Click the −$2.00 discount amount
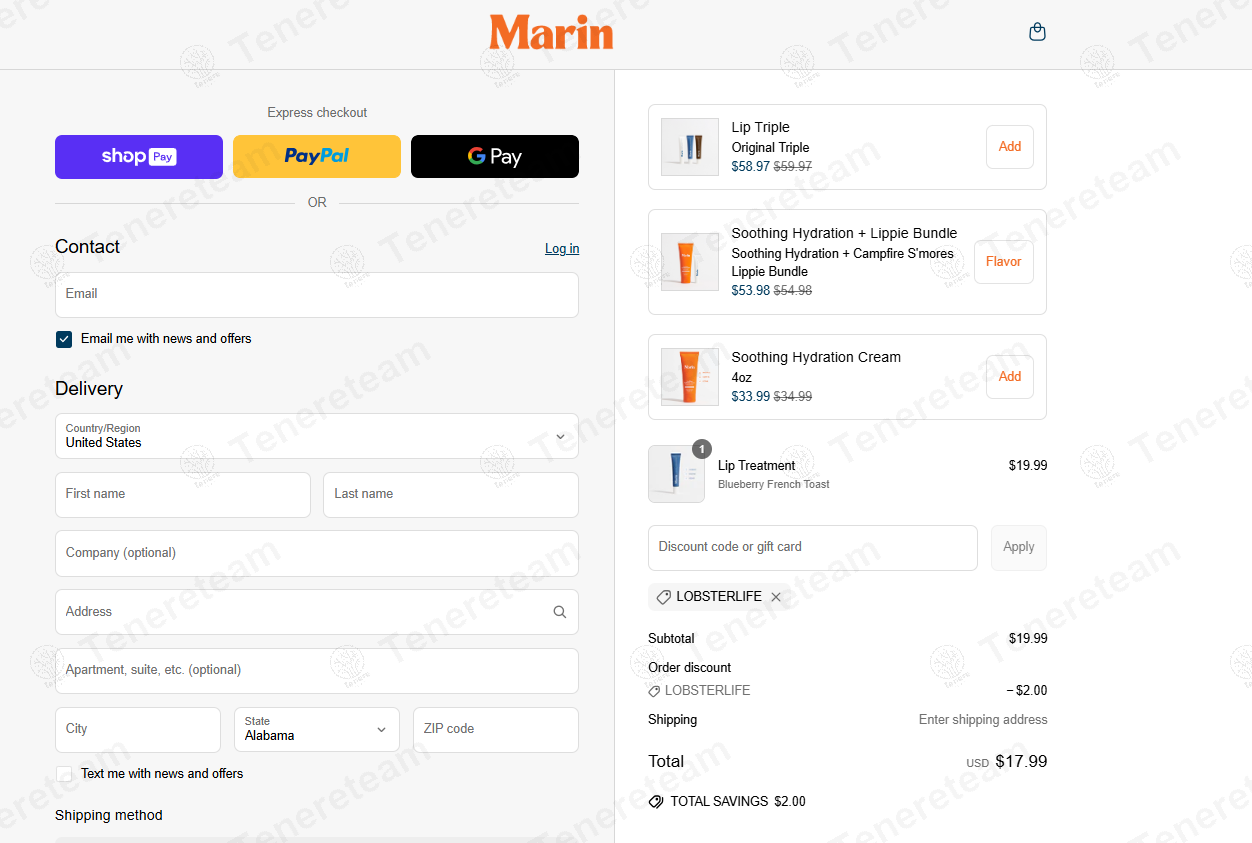This screenshot has height=843, width=1252. tap(1027, 691)
